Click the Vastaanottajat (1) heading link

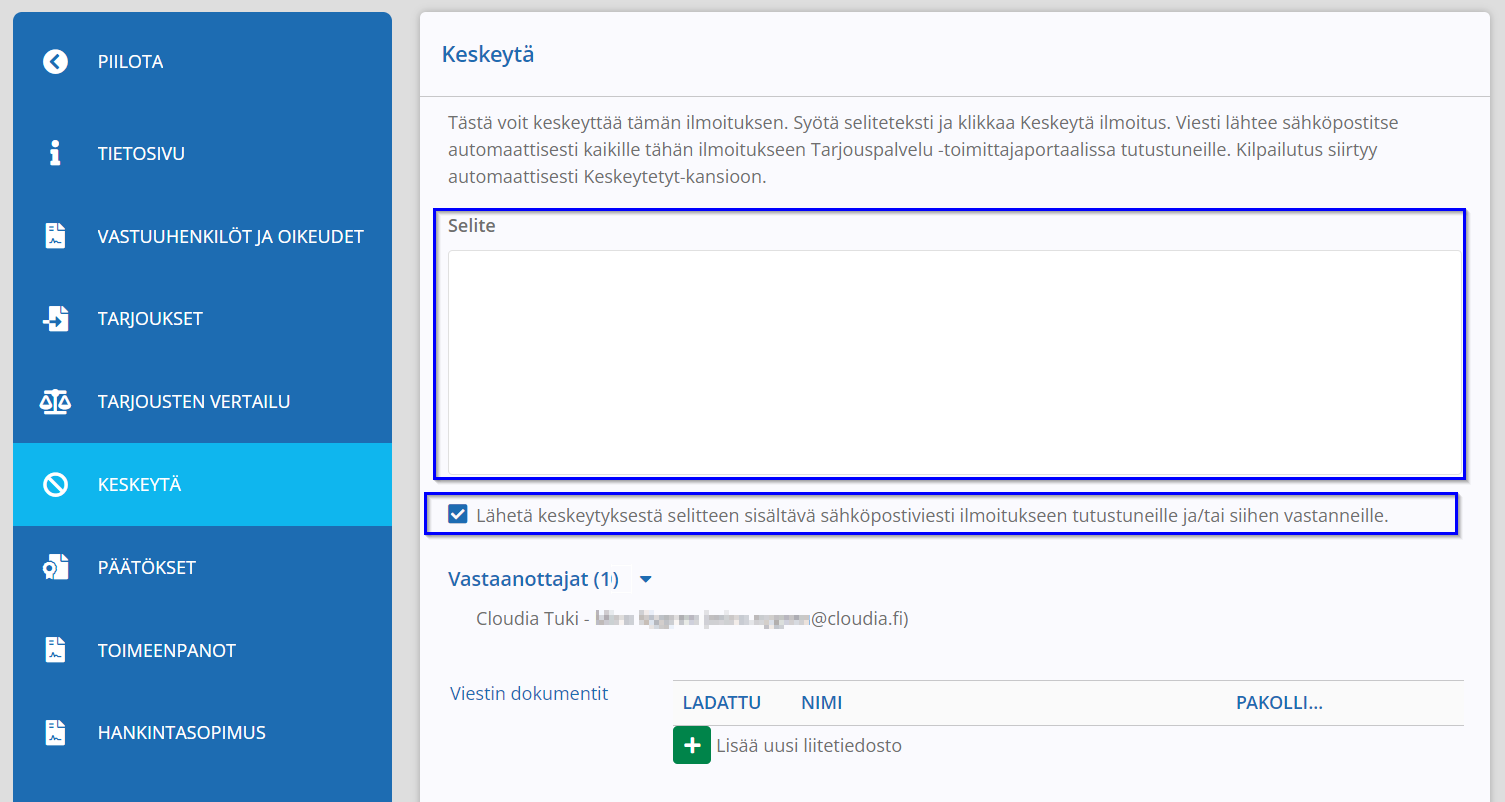[533, 579]
